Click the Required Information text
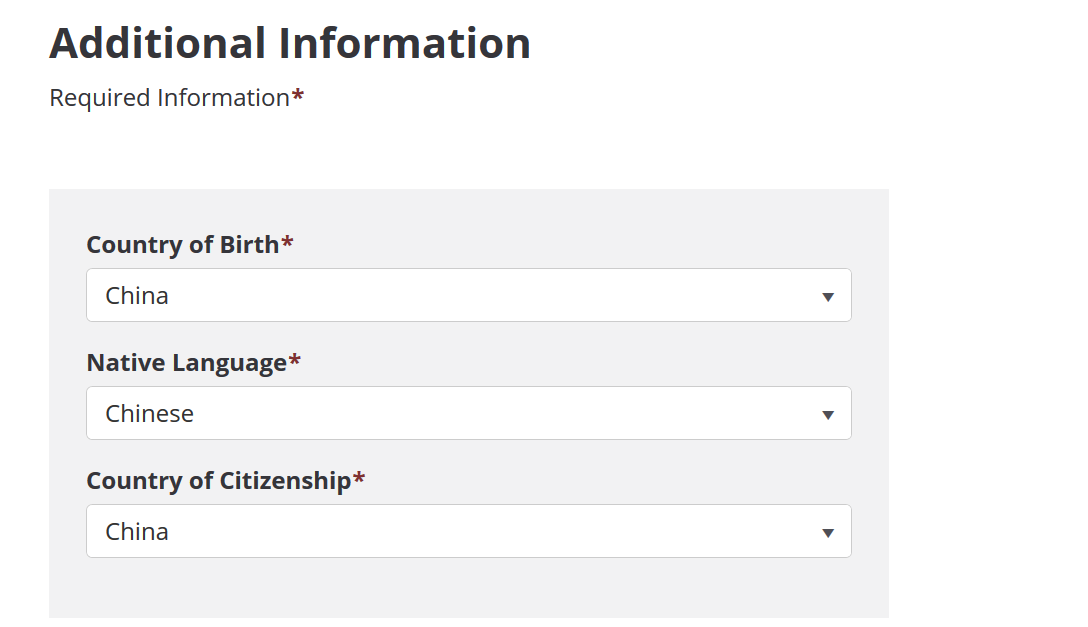The width and height of the screenshot is (1088, 627). coord(169,98)
